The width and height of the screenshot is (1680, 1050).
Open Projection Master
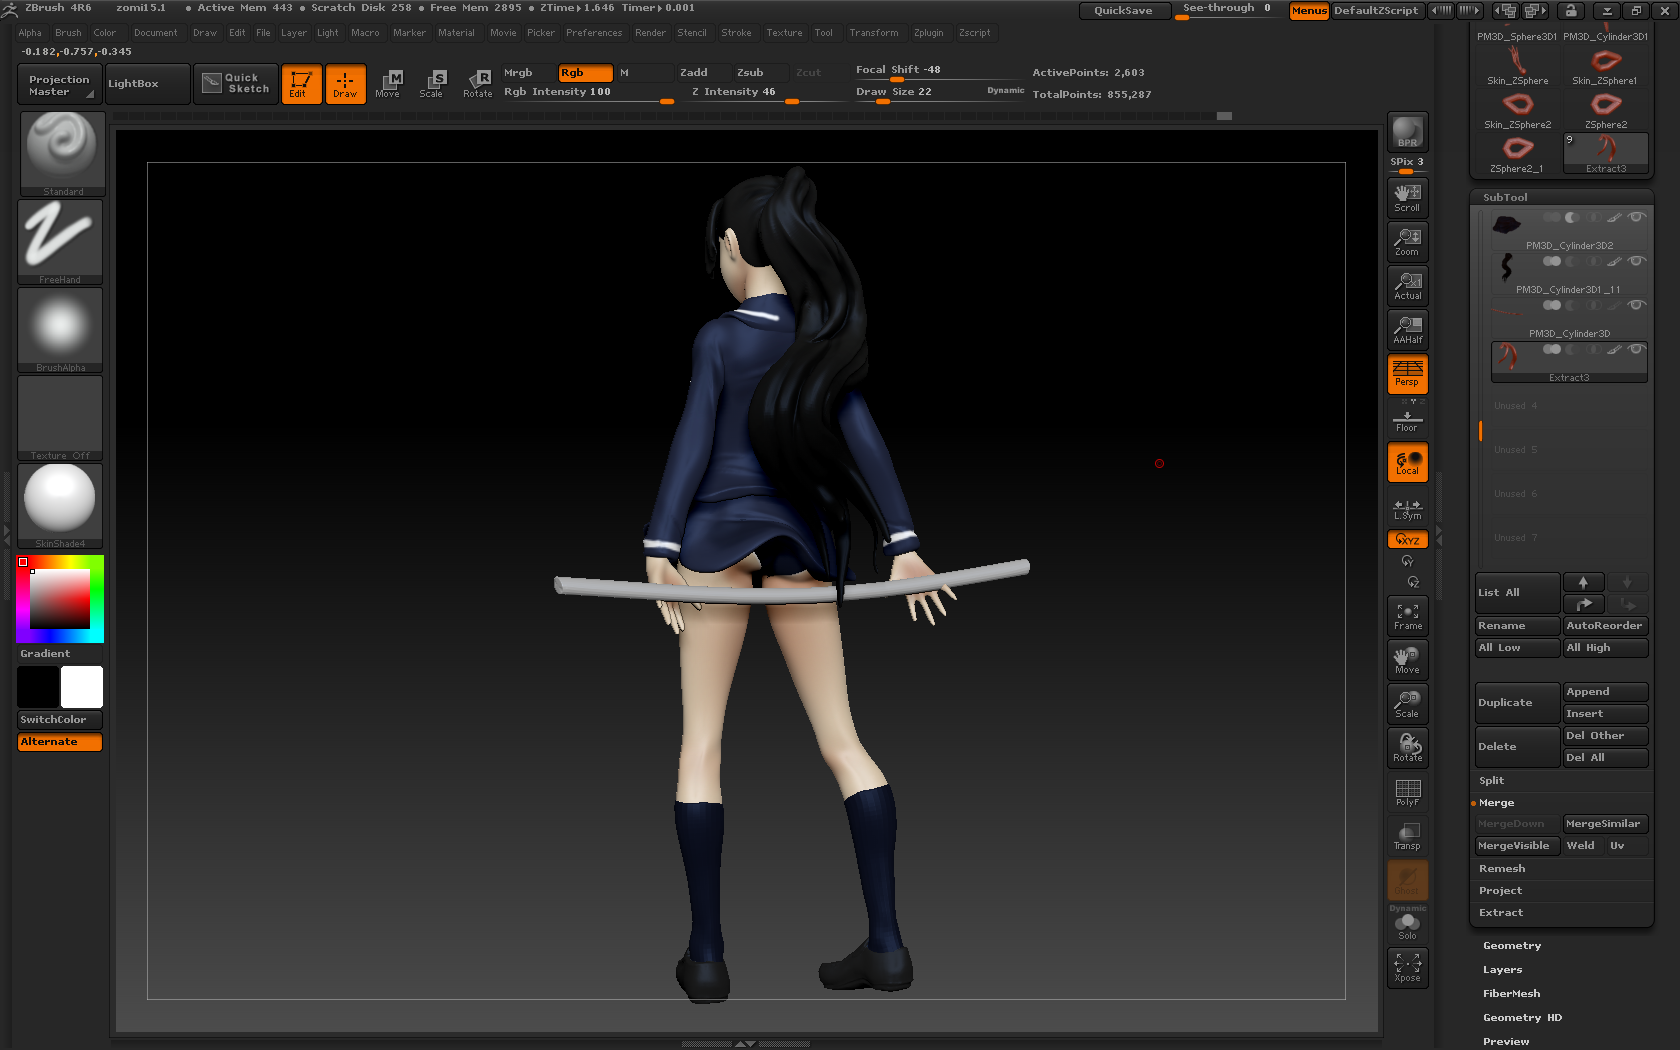pyautogui.click(x=60, y=84)
